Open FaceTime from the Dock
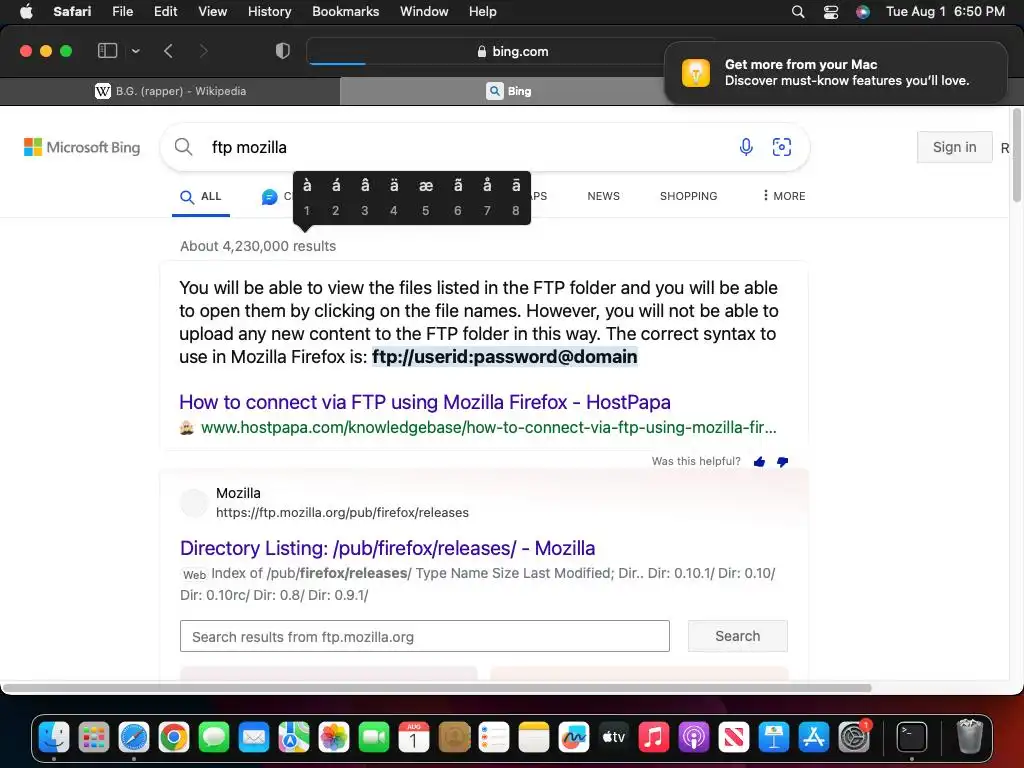Screen dimensions: 1024x768 point(374,737)
